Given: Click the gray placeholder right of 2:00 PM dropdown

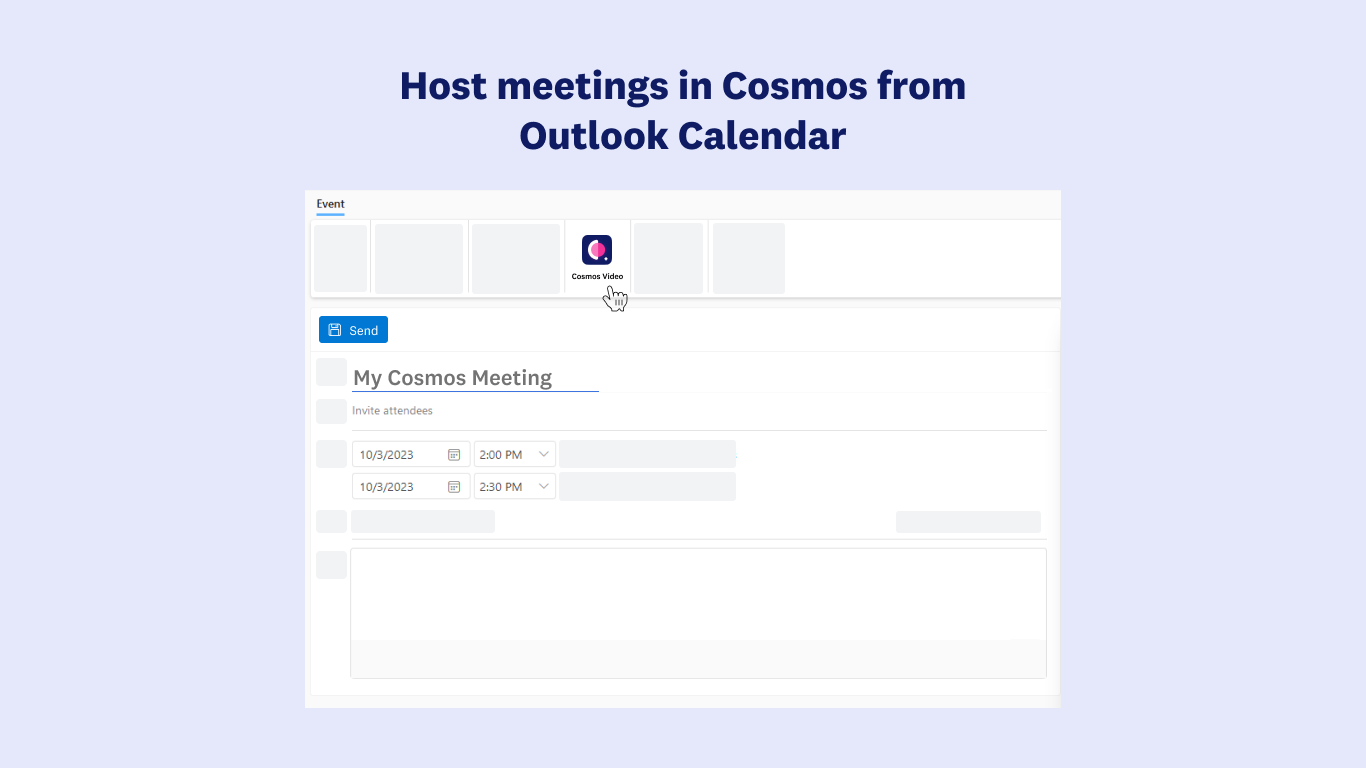Looking at the screenshot, I should point(647,454).
